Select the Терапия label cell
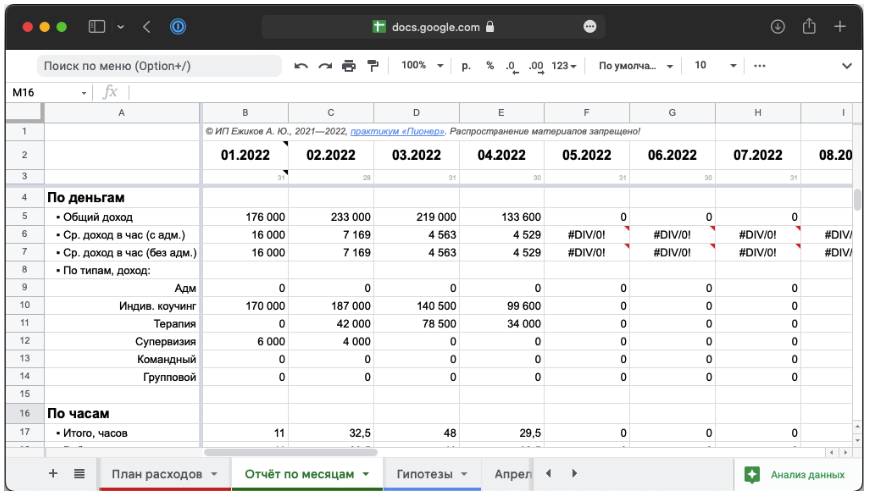Image resolution: width=869 pixels, height=498 pixels. coord(122,324)
